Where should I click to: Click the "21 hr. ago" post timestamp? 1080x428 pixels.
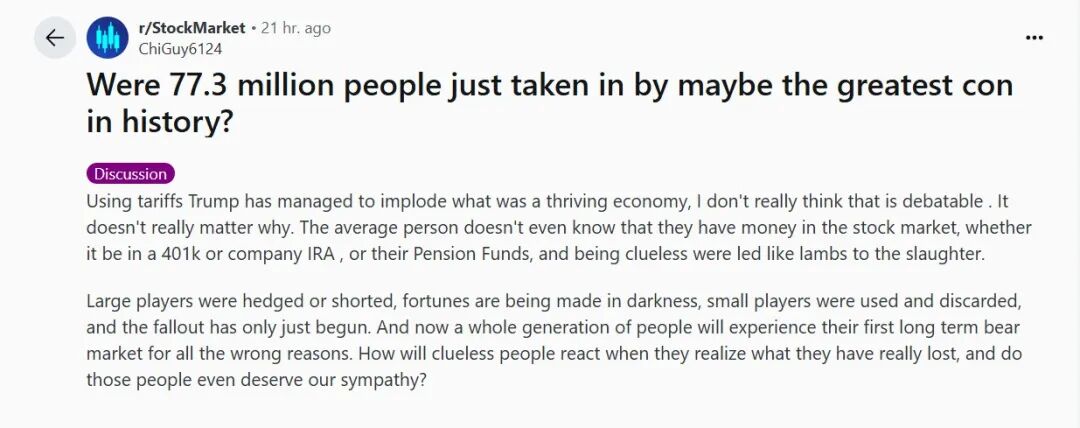point(295,28)
